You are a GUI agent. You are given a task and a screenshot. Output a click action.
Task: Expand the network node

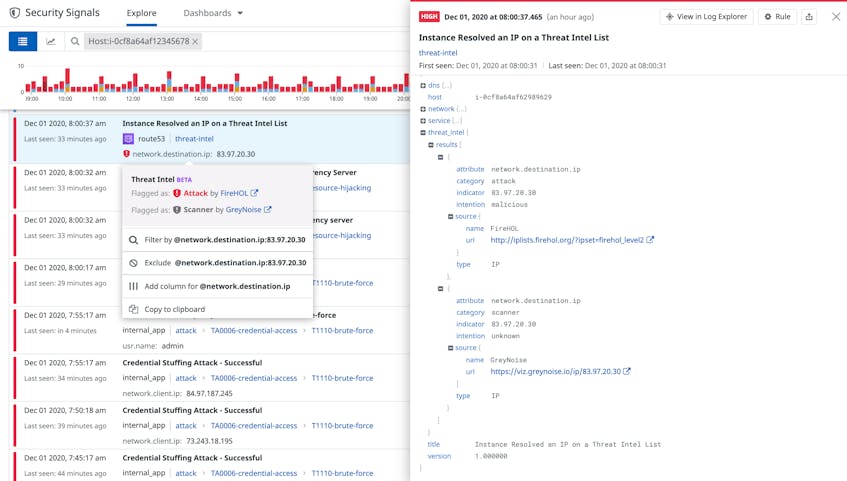point(423,109)
